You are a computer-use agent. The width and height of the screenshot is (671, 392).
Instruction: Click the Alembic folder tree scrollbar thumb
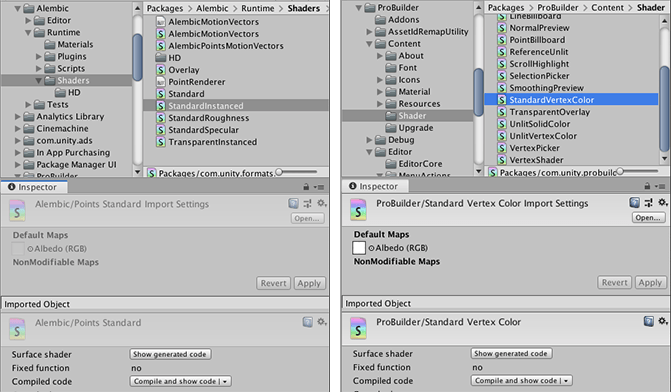point(137,57)
